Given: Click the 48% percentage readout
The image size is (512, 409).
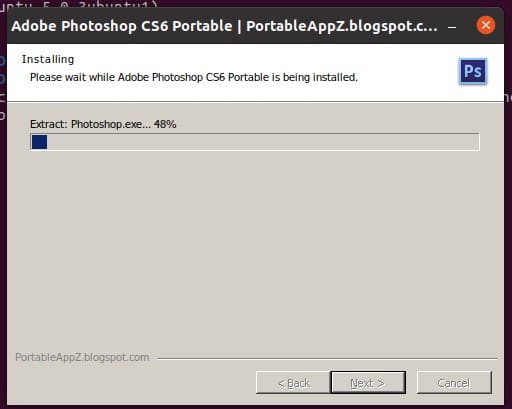Looking at the screenshot, I should pyautogui.click(x=165, y=124).
